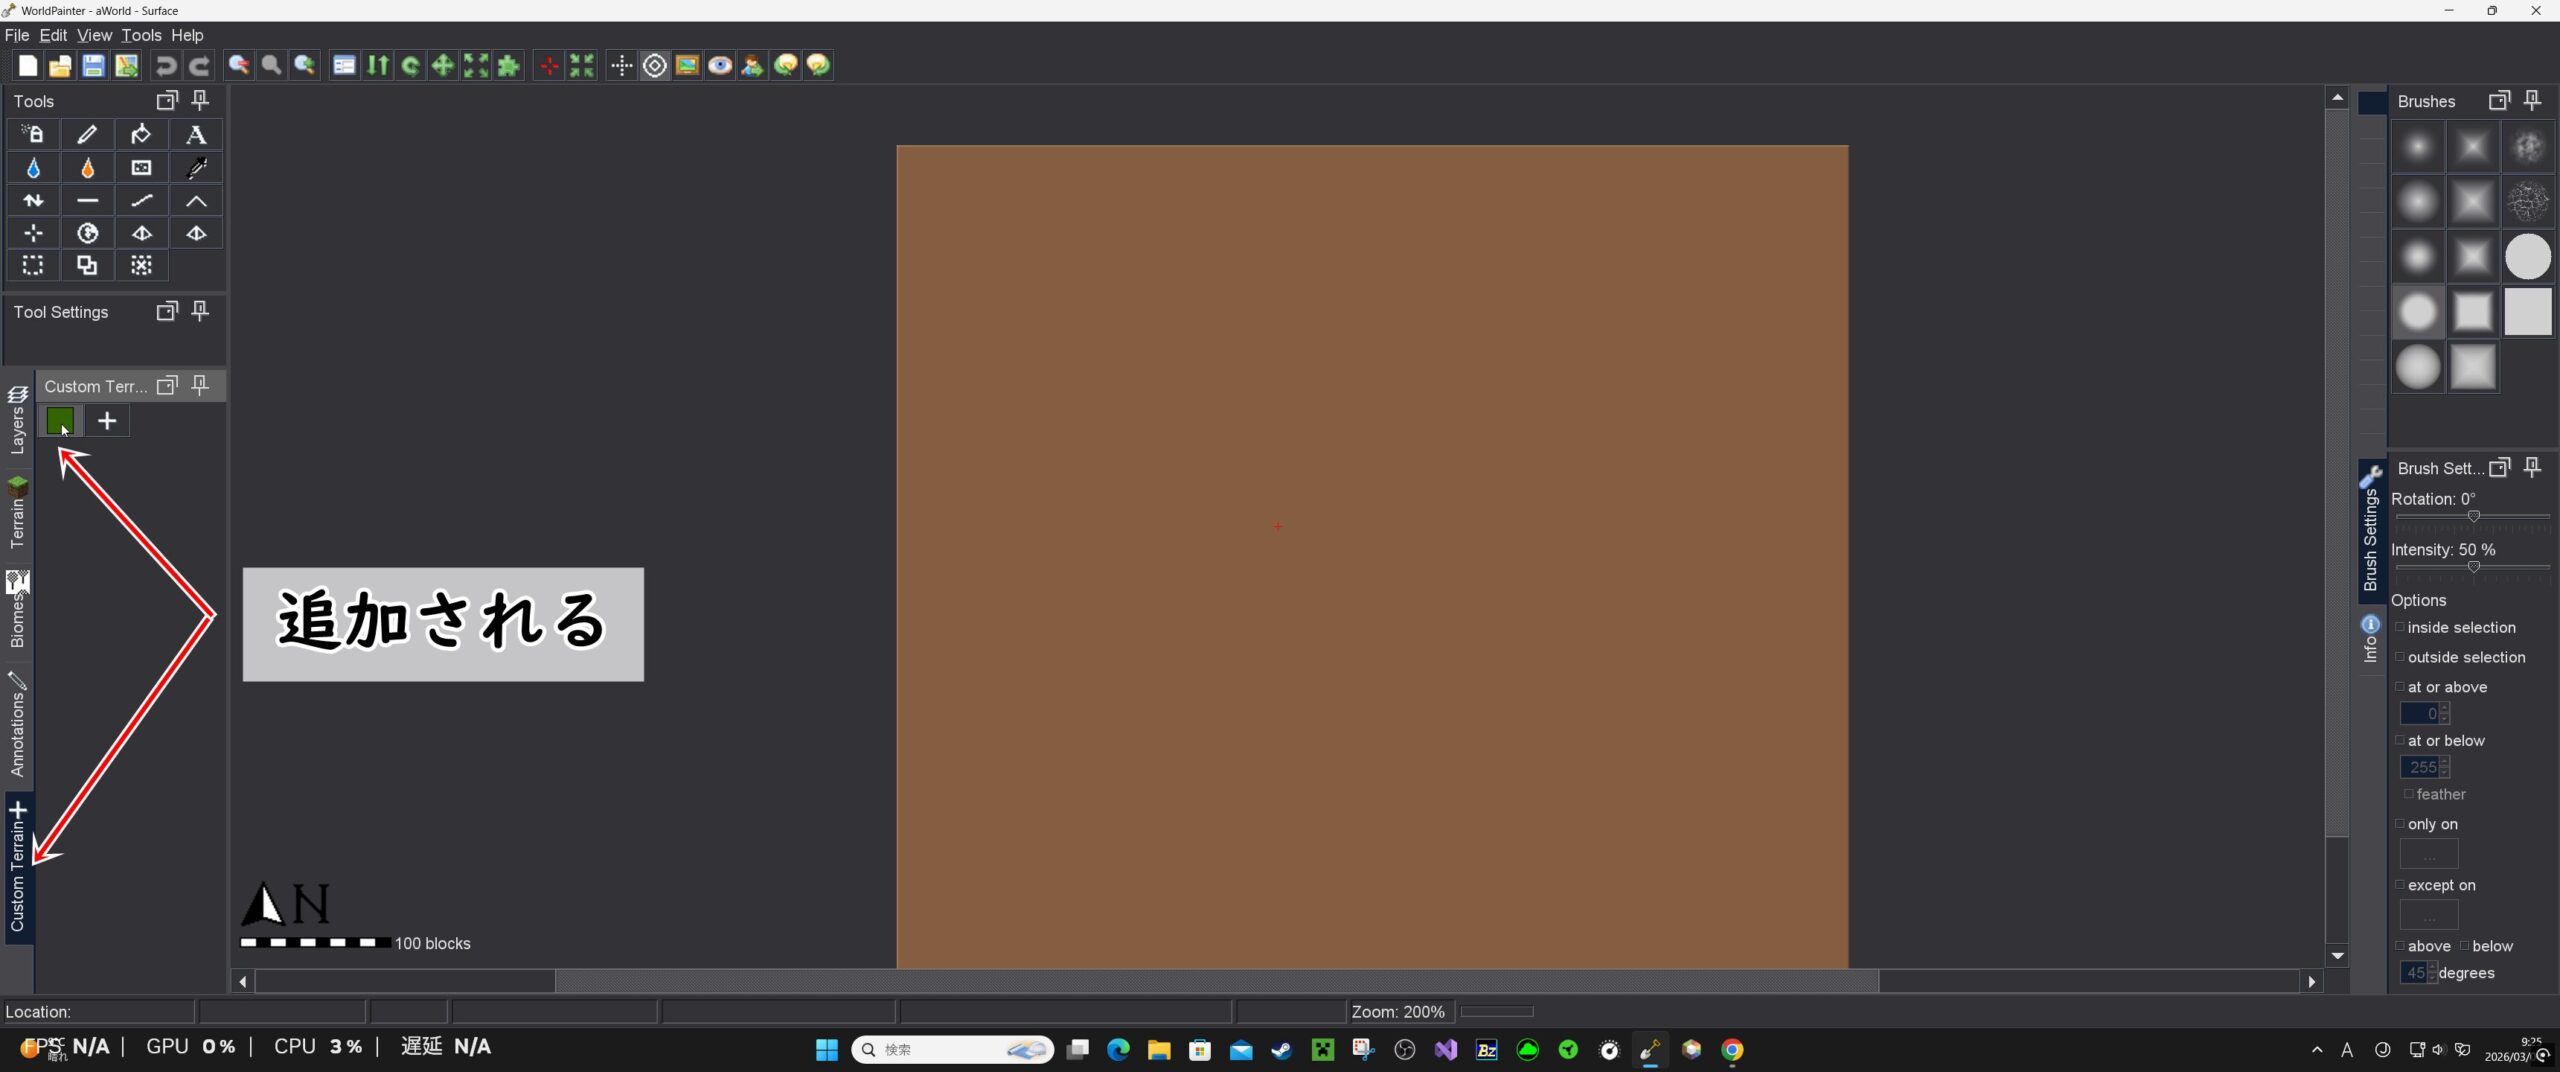Float the Brushes panel window
Image resolution: width=2560 pixels, height=1072 pixels.
click(x=2498, y=100)
